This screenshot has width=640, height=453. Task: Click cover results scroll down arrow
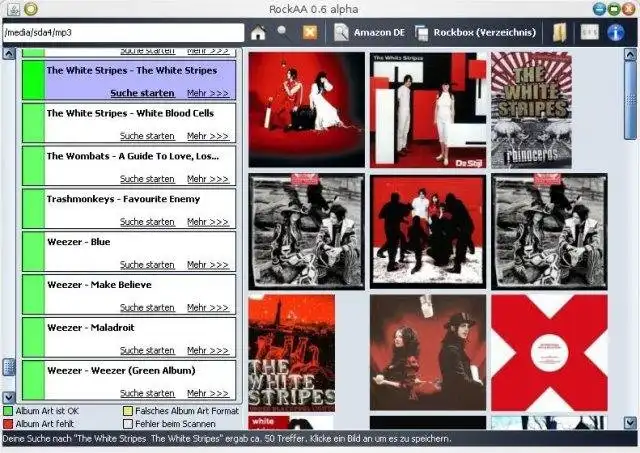630,423
